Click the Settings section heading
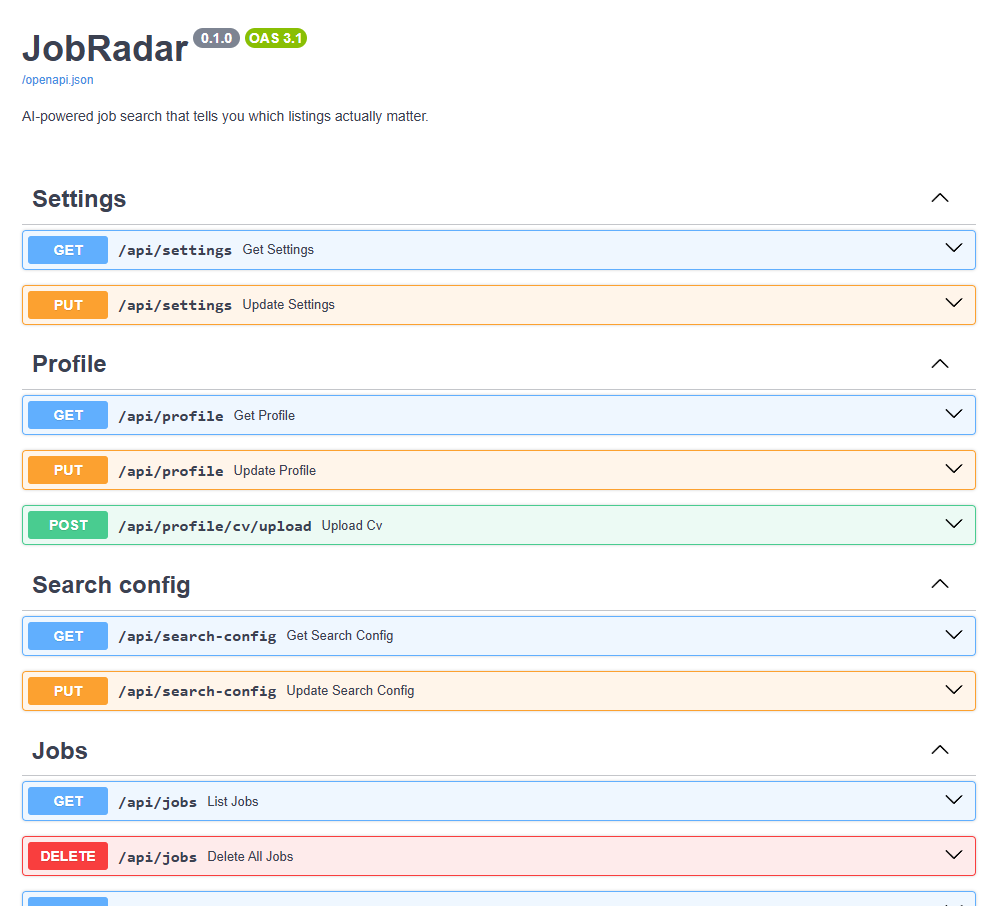 (79, 199)
